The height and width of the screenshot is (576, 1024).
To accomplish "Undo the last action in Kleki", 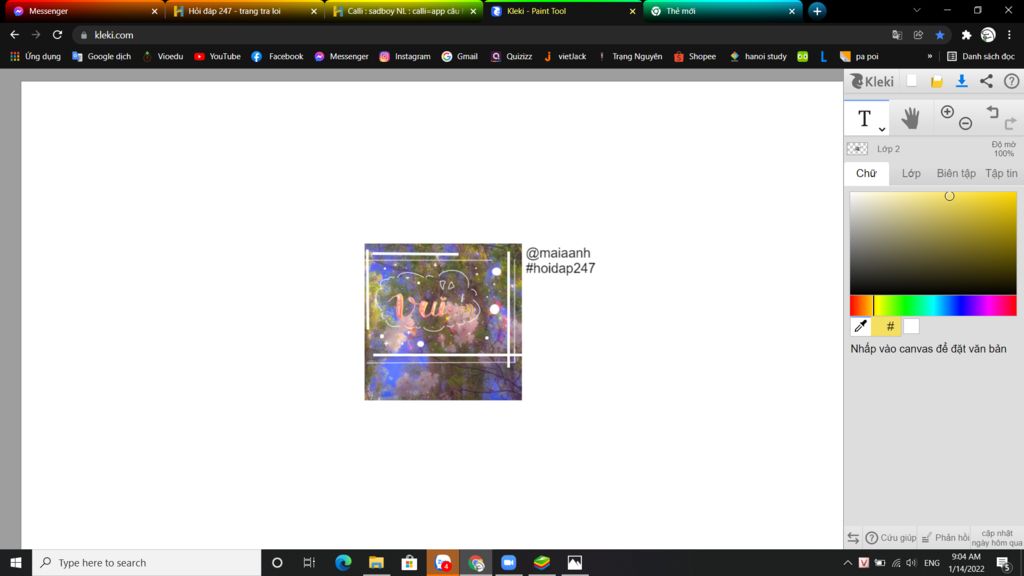I will 993,112.
